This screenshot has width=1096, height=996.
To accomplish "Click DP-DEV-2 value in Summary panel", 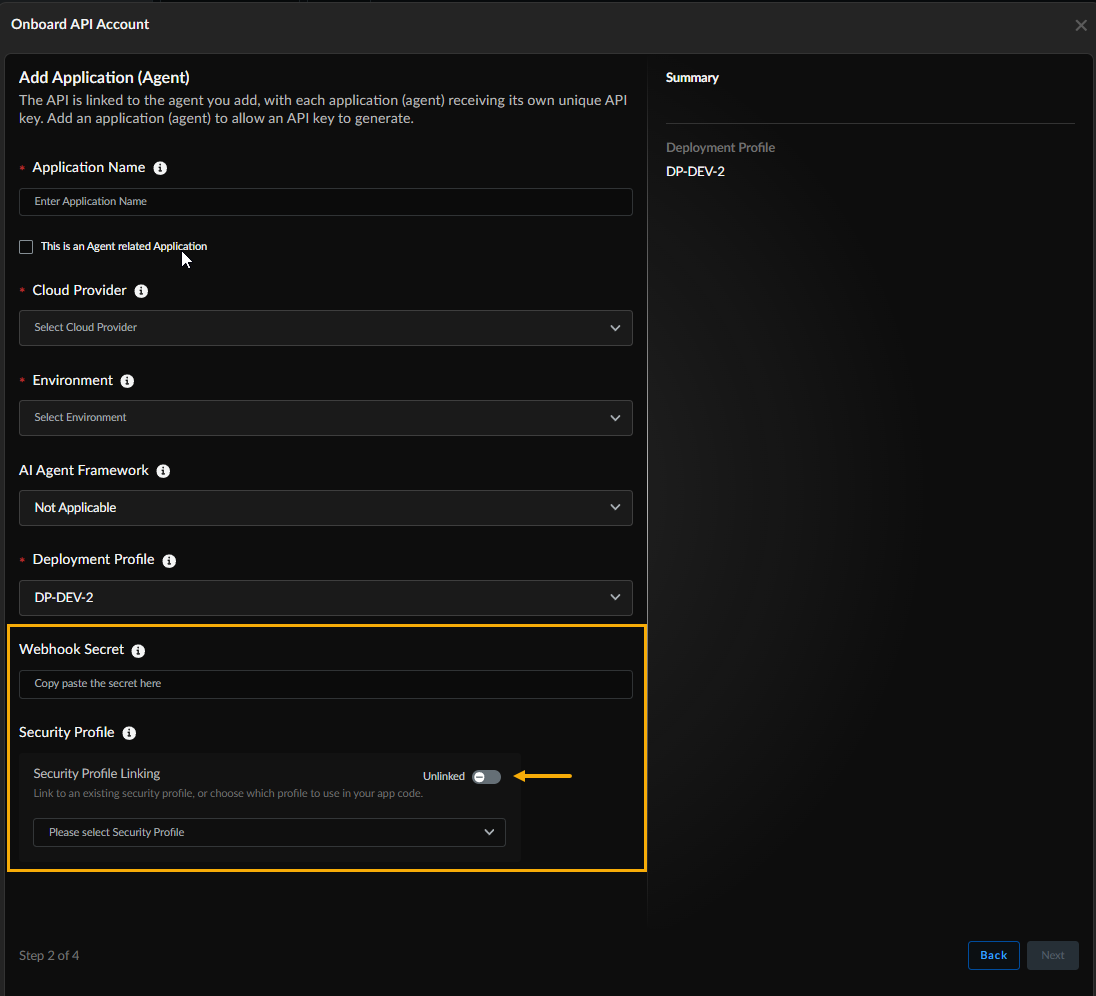I will pyautogui.click(x=695, y=171).
